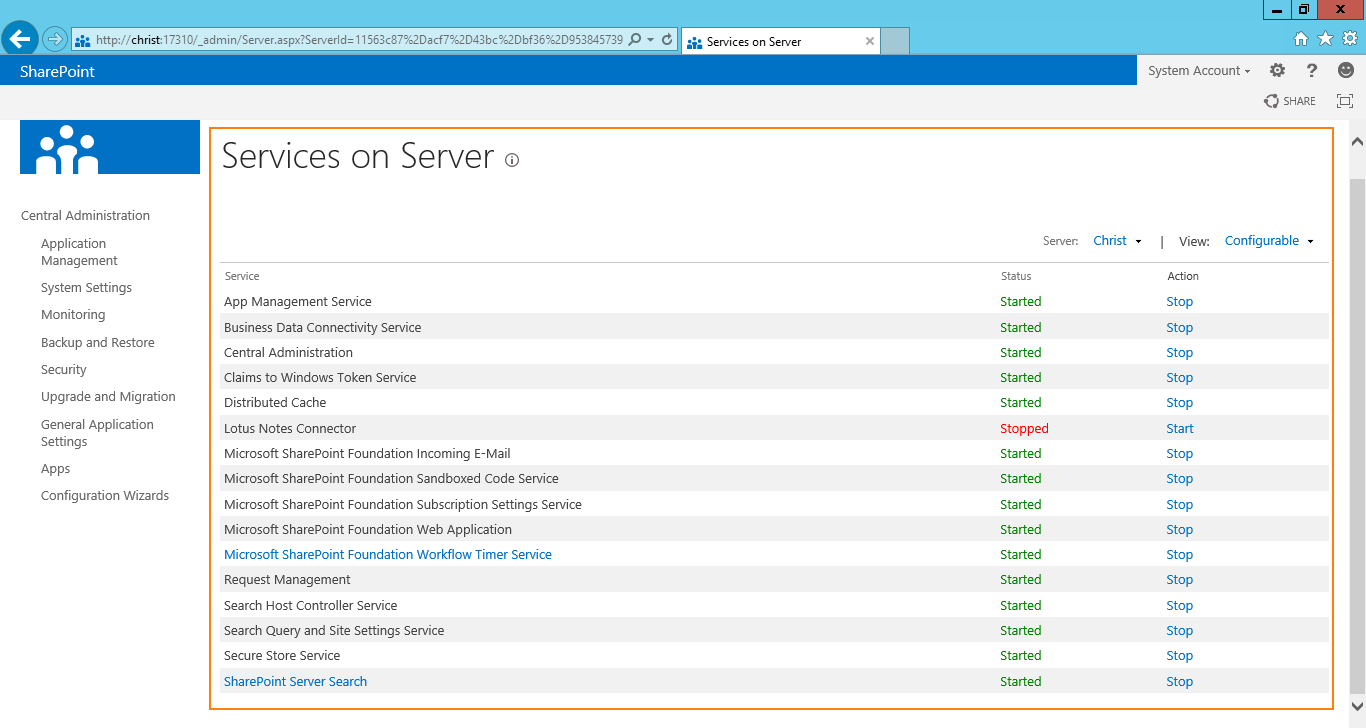
Task: Click the Service column header
Action: click(x=242, y=276)
